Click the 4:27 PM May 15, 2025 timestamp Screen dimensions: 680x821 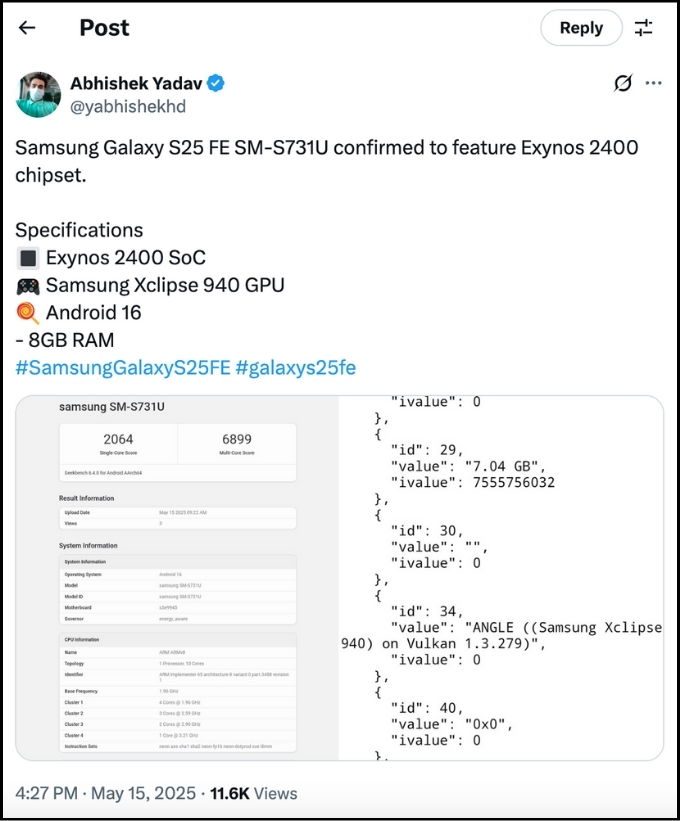click(x=105, y=793)
